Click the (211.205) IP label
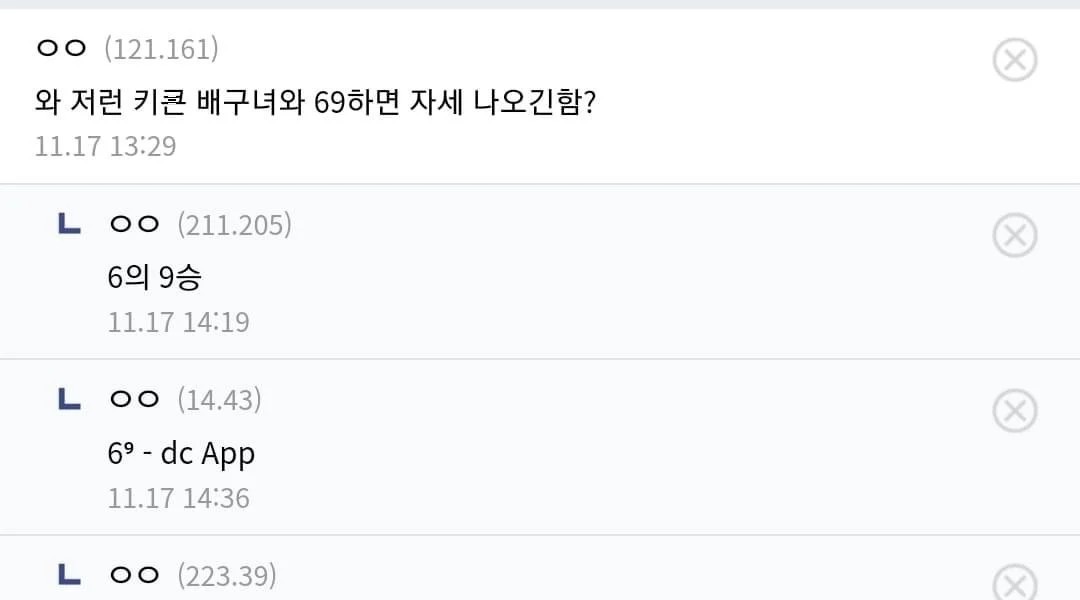Viewport: 1080px width, 600px height. [x=234, y=225]
